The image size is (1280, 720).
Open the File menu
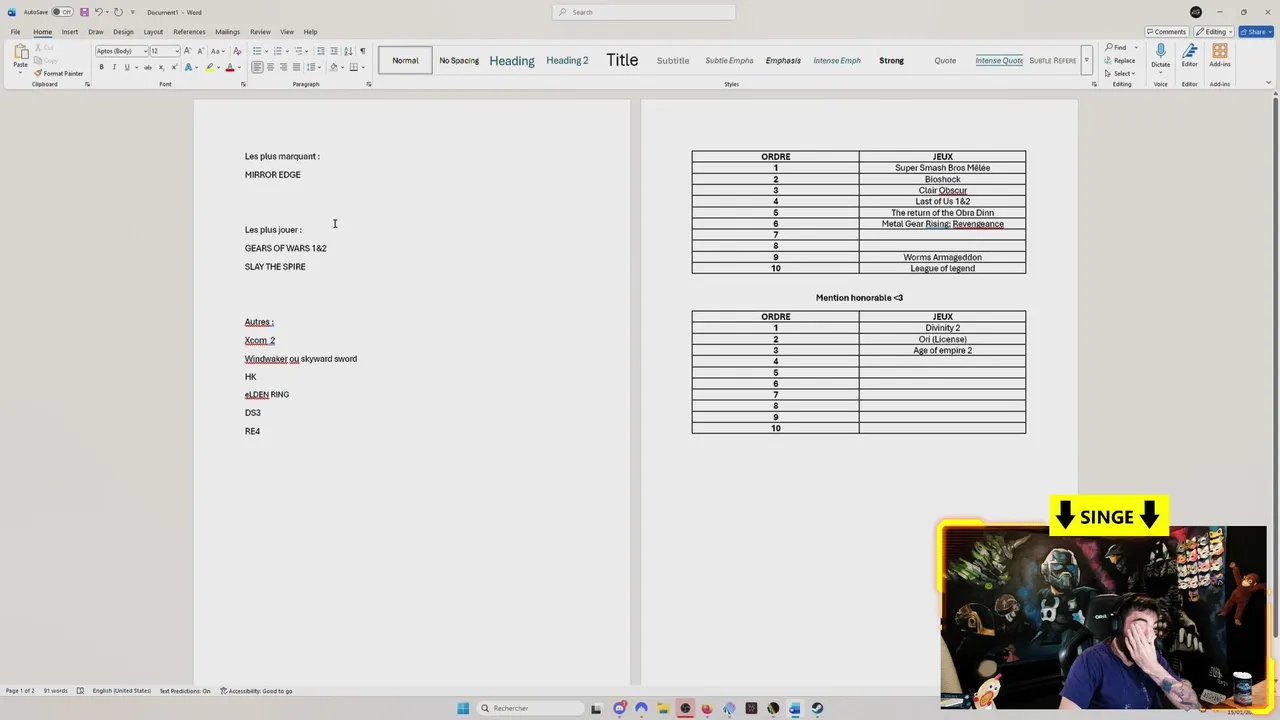(x=15, y=32)
